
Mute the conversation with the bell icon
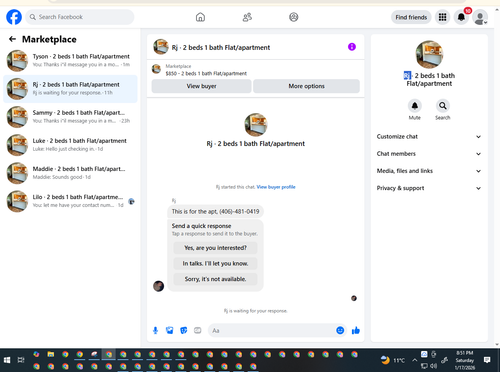[414, 106]
